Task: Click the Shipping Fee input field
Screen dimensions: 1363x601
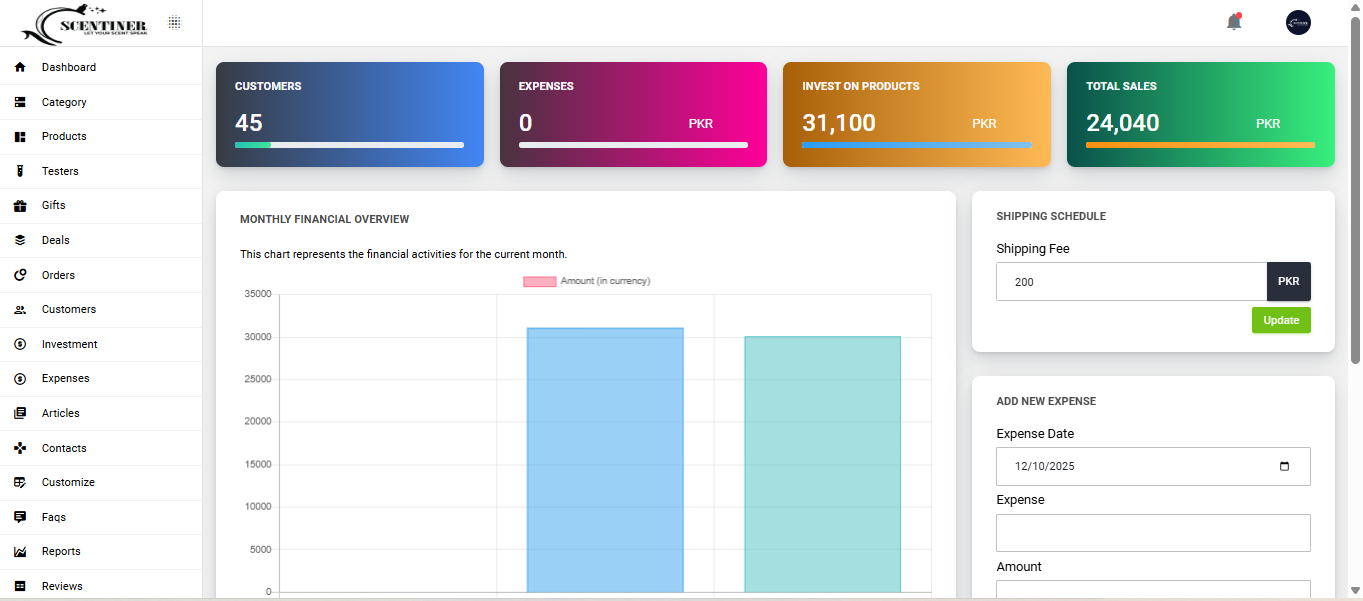Action: click(1131, 282)
